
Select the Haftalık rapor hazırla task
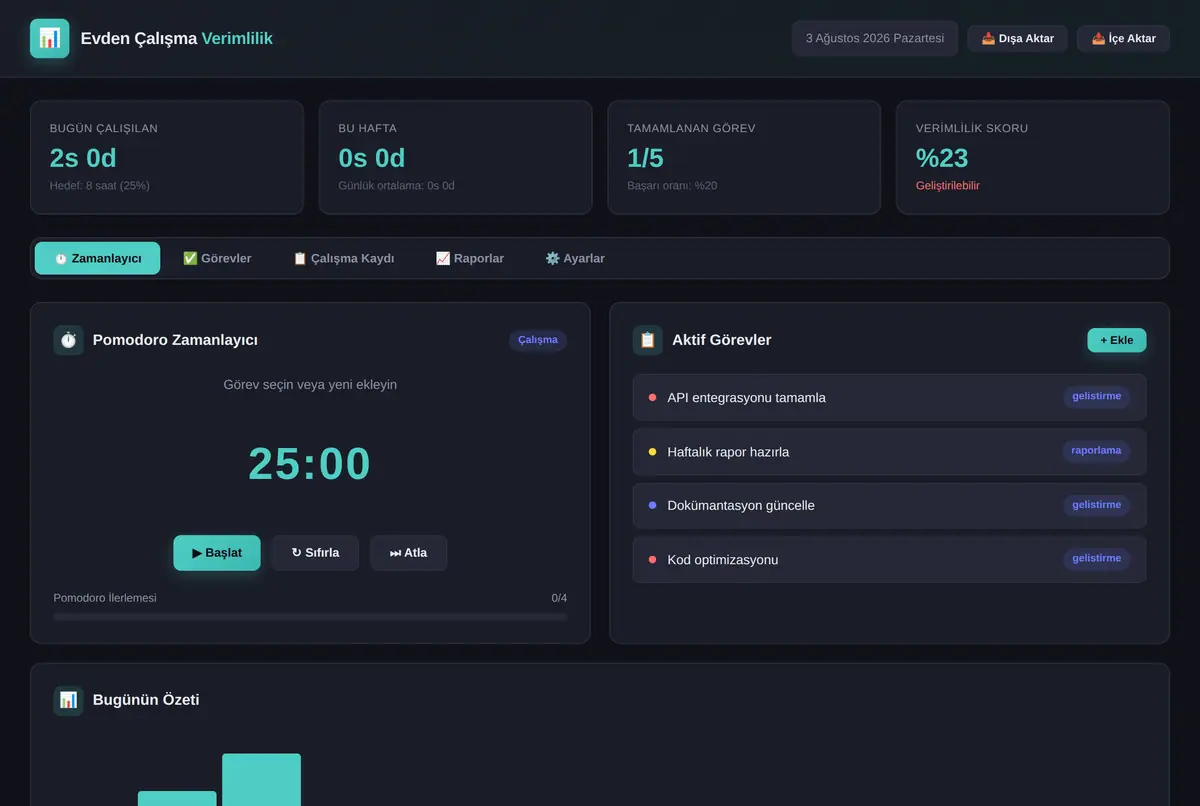[x=890, y=452]
